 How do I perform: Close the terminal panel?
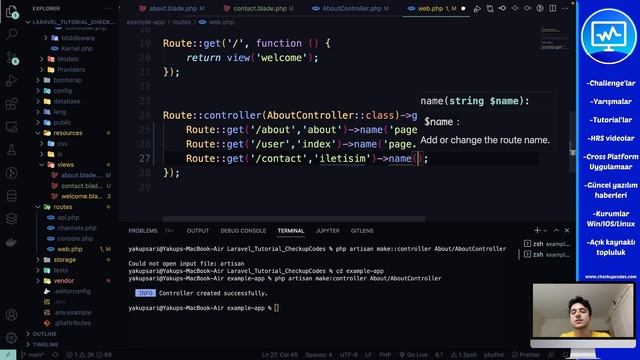tap(567, 231)
